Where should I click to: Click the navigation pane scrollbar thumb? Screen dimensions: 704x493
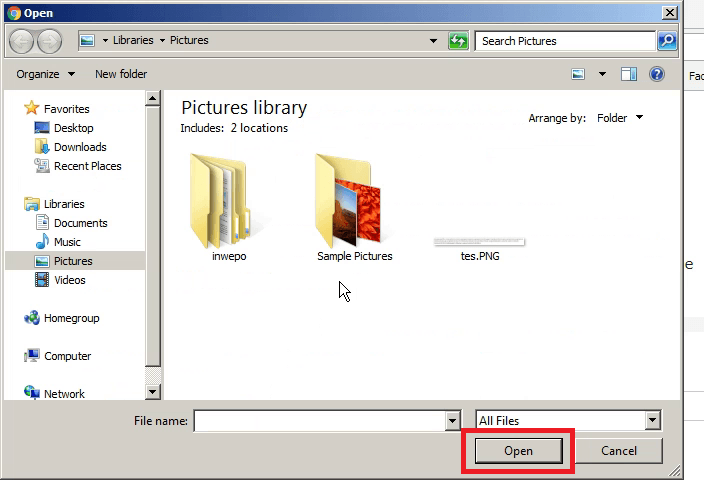[153, 236]
